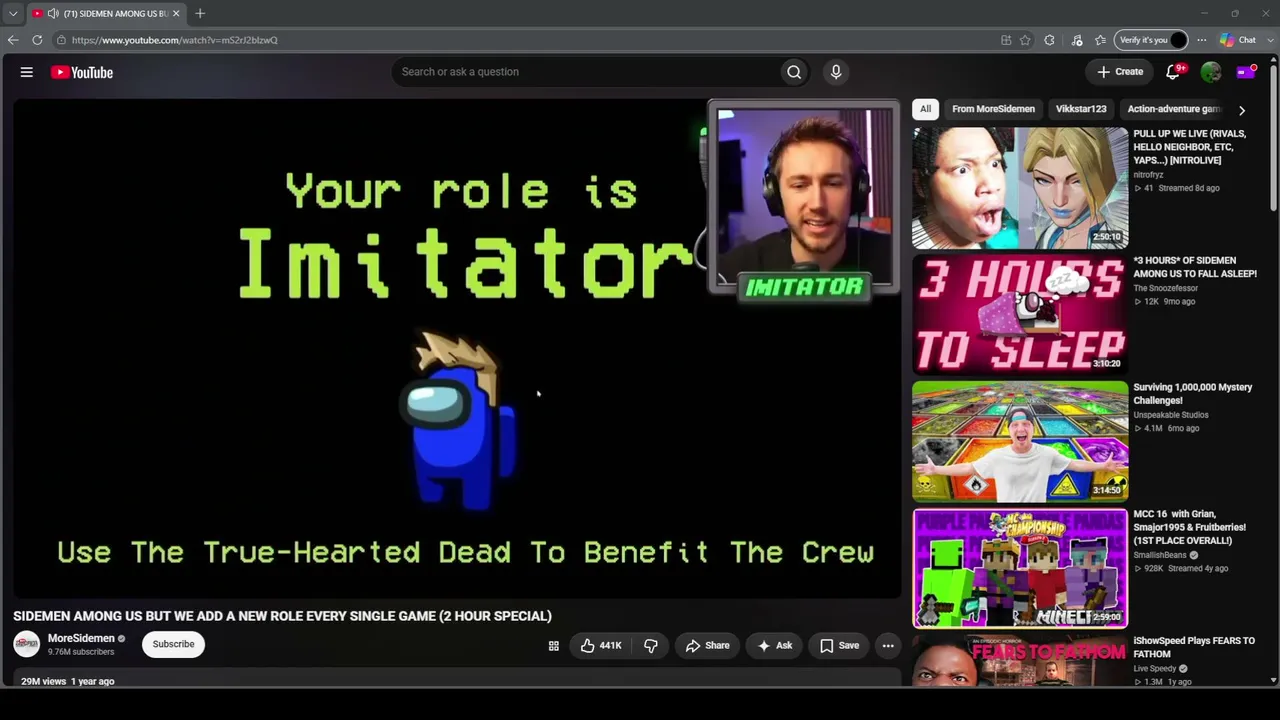Click the browser address bar URL
Viewport: 1280px width, 720px height.
(x=174, y=40)
